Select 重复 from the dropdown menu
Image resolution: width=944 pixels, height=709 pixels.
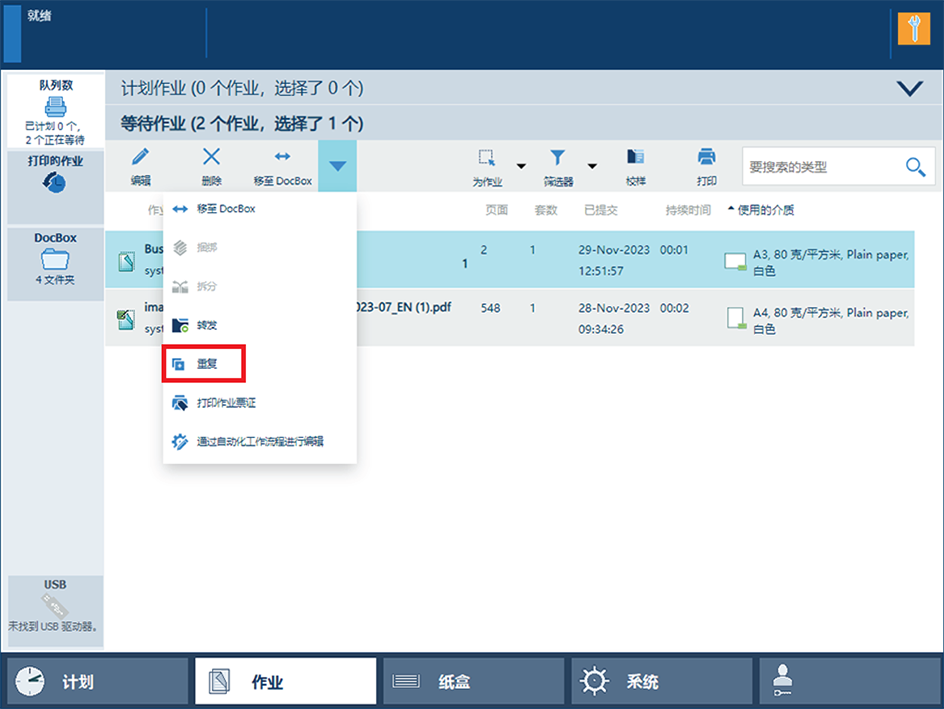205,365
